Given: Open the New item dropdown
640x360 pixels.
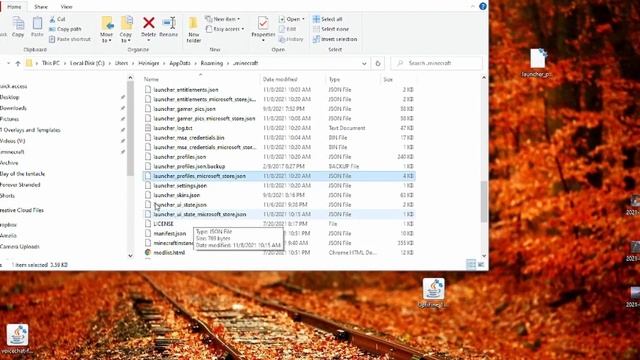Looking at the screenshot, I should (x=223, y=19).
